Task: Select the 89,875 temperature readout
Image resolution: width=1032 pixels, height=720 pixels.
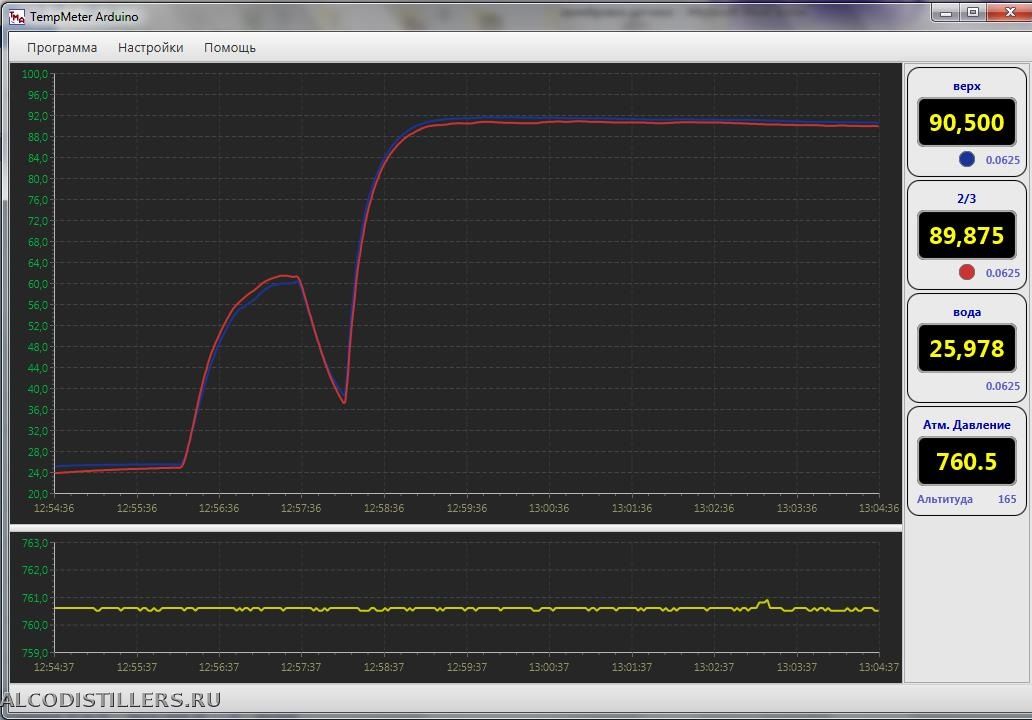Action: click(966, 235)
